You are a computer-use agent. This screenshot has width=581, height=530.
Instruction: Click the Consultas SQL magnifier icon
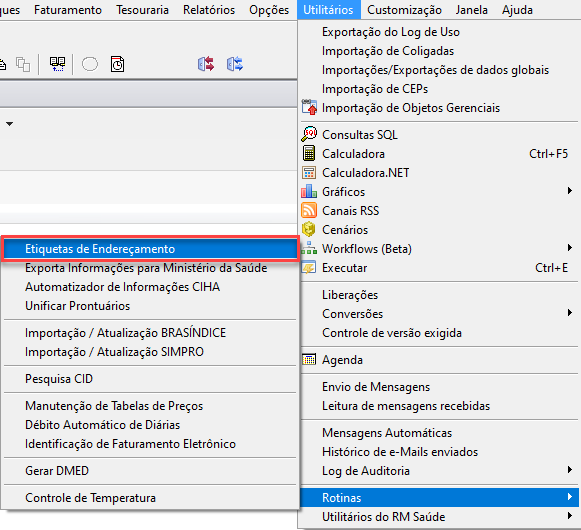pyautogui.click(x=309, y=134)
